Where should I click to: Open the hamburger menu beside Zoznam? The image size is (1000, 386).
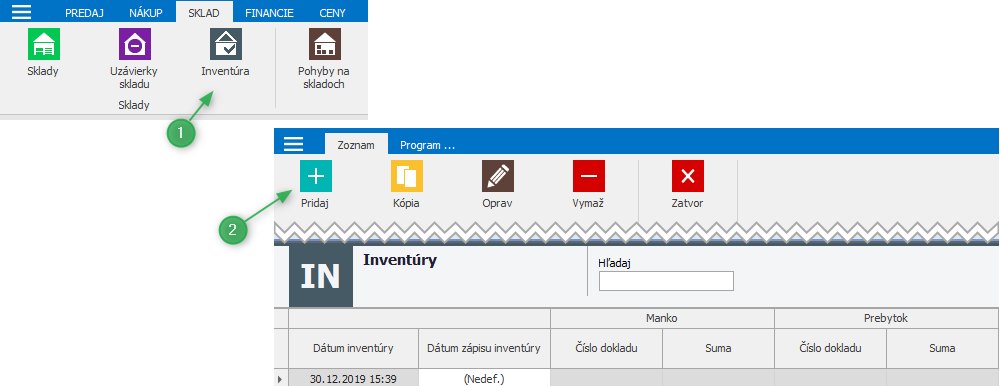pos(293,144)
